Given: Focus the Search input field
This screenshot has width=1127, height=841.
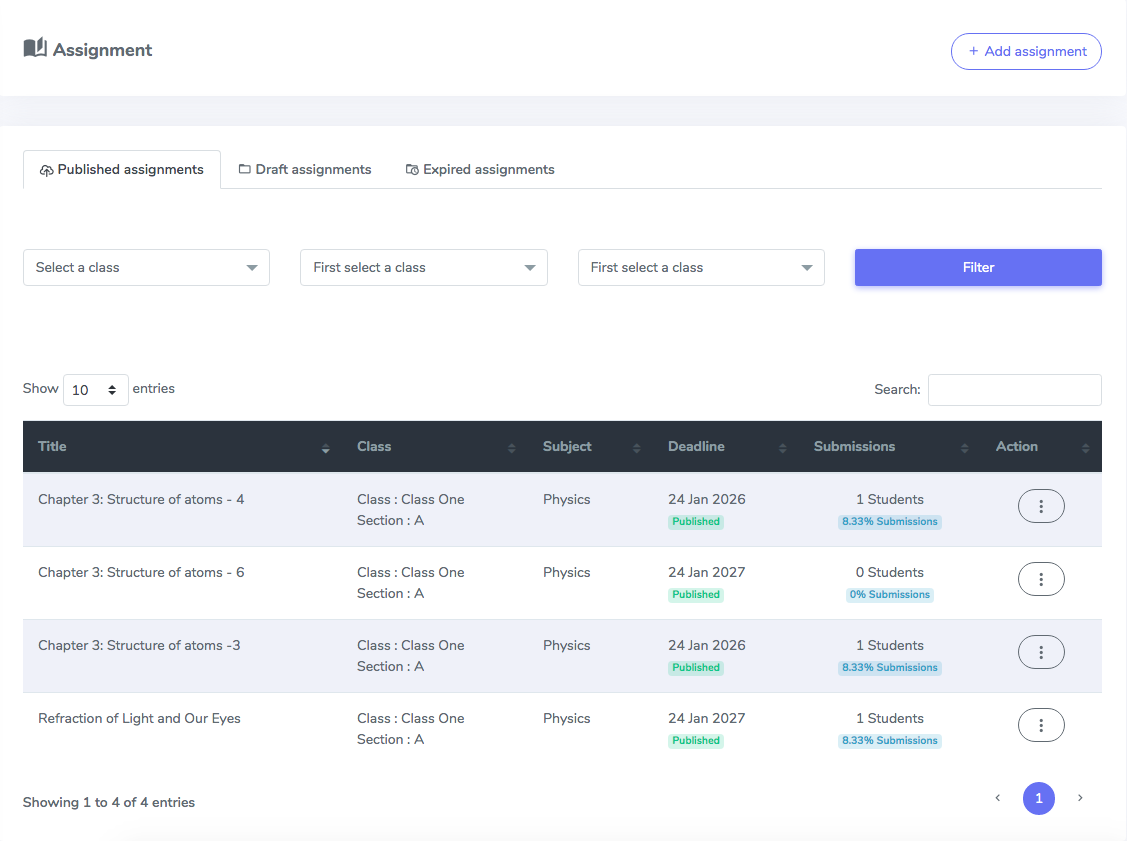Looking at the screenshot, I should pyautogui.click(x=1015, y=390).
